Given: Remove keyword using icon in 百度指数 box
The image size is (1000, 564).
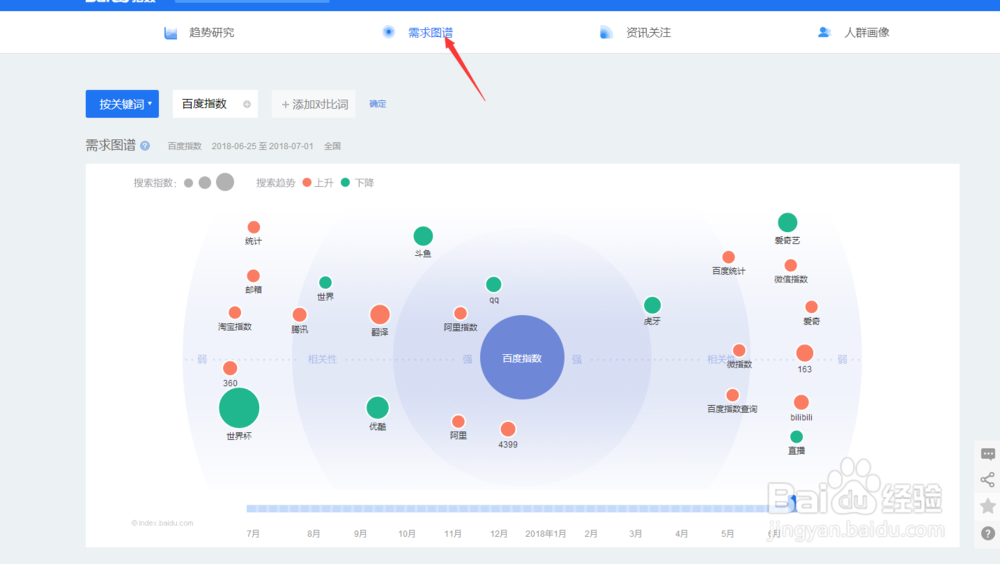Looking at the screenshot, I should tap(247, 104).
